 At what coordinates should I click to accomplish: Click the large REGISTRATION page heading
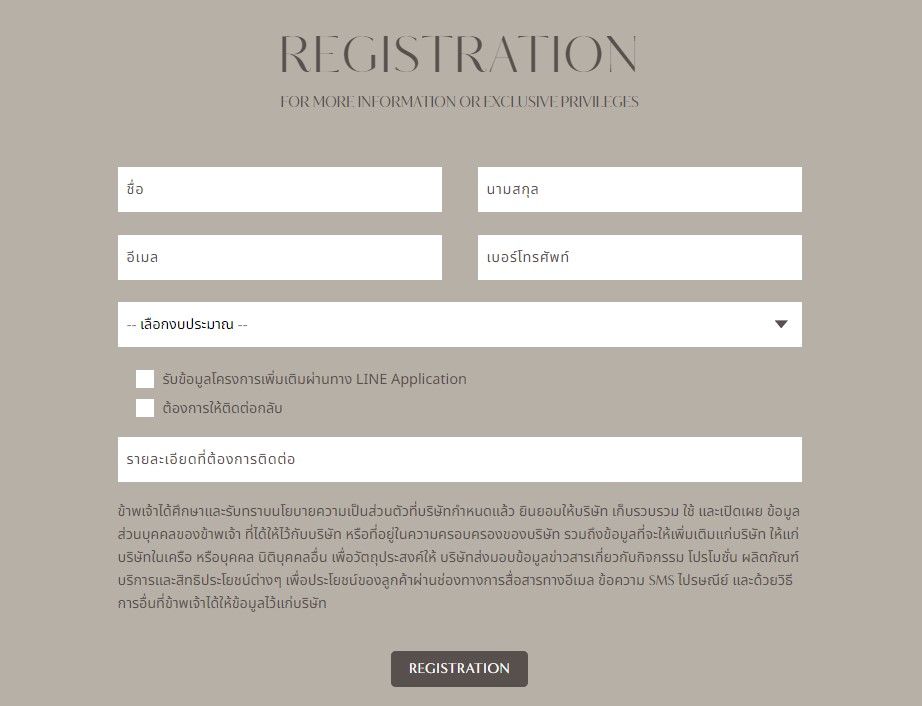(x=459, y=53)
